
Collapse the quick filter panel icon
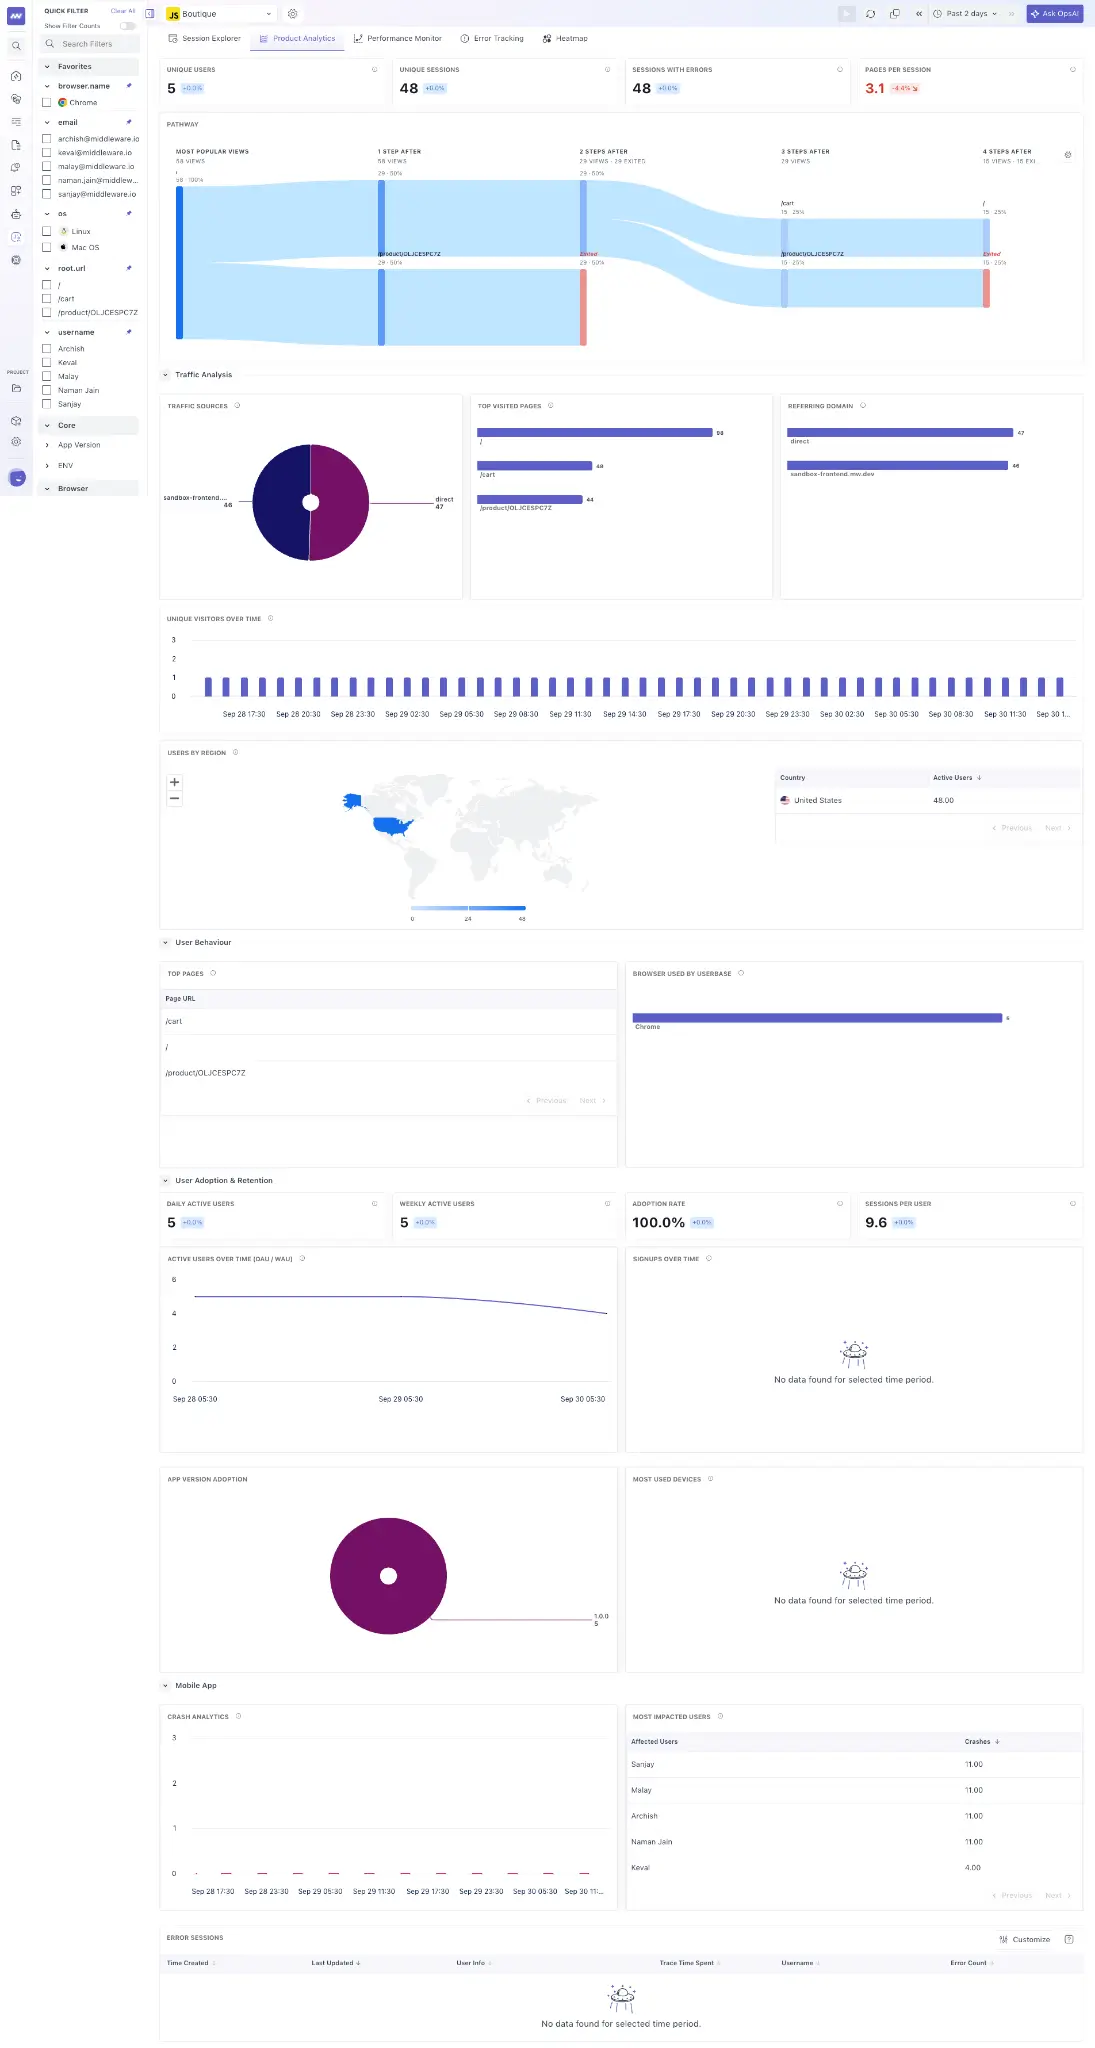[x=150, y=14]
